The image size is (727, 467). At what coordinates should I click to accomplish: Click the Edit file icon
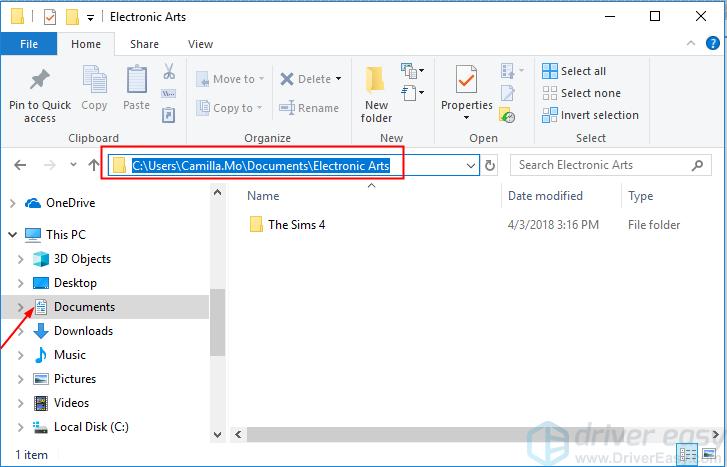tap(507, 93)
